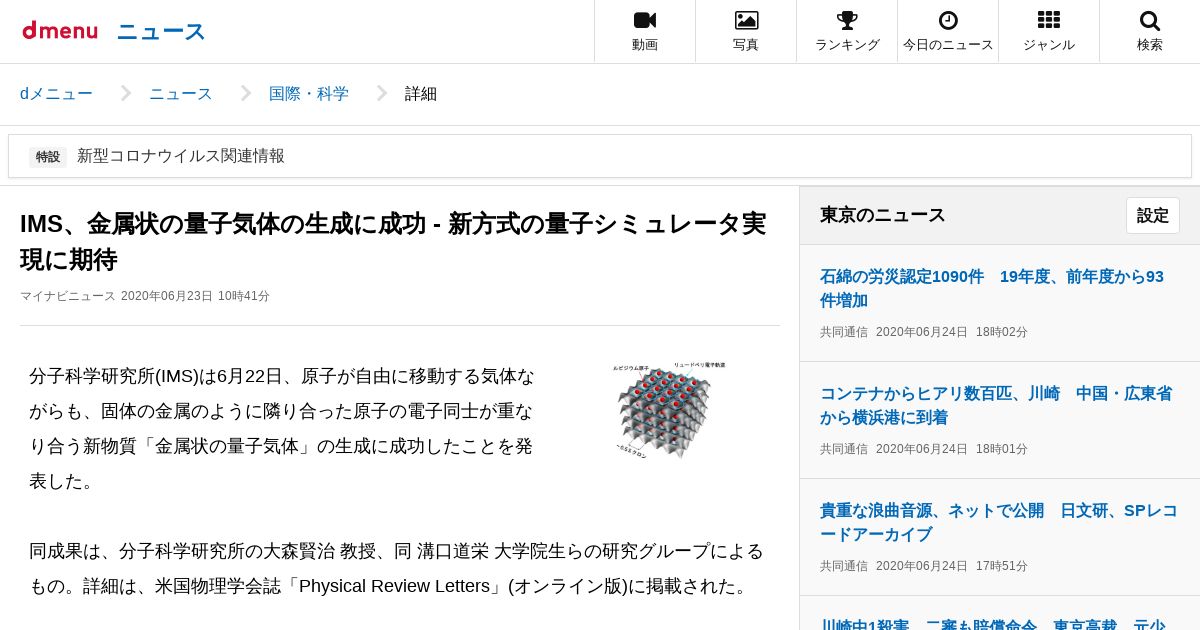
Task: Click the article headline IMS、金属状の量子気体
Action: coord(393,241)
